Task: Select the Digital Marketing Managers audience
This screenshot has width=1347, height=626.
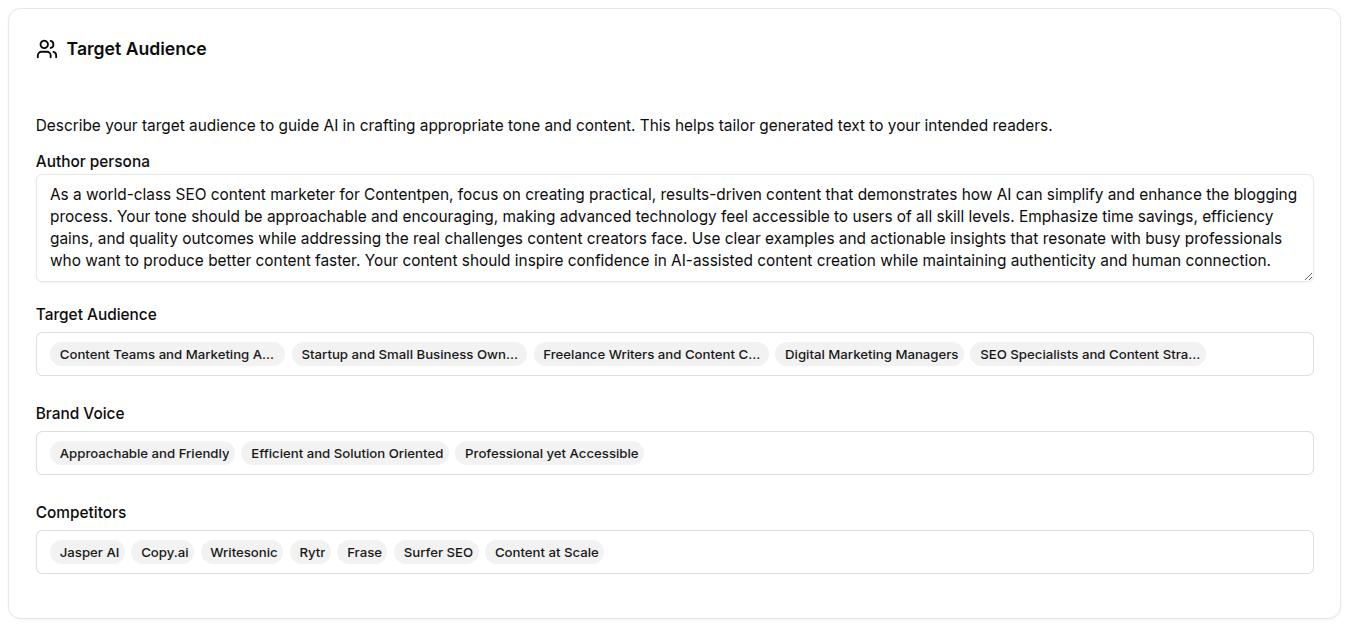Action: coord(870,354)
